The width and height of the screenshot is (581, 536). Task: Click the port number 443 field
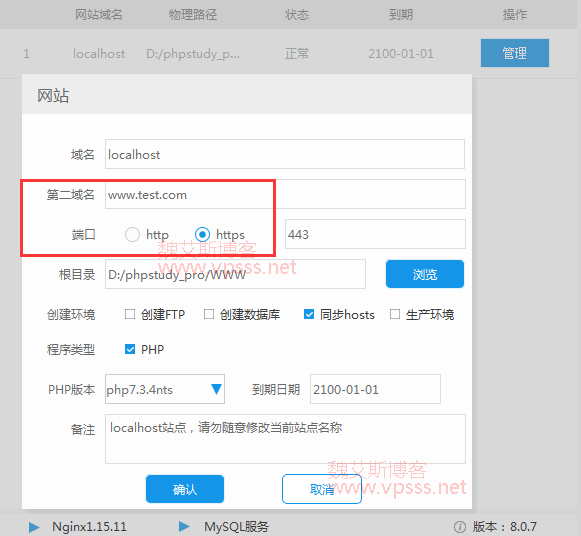pyautogui.click(x=375, y=234)
